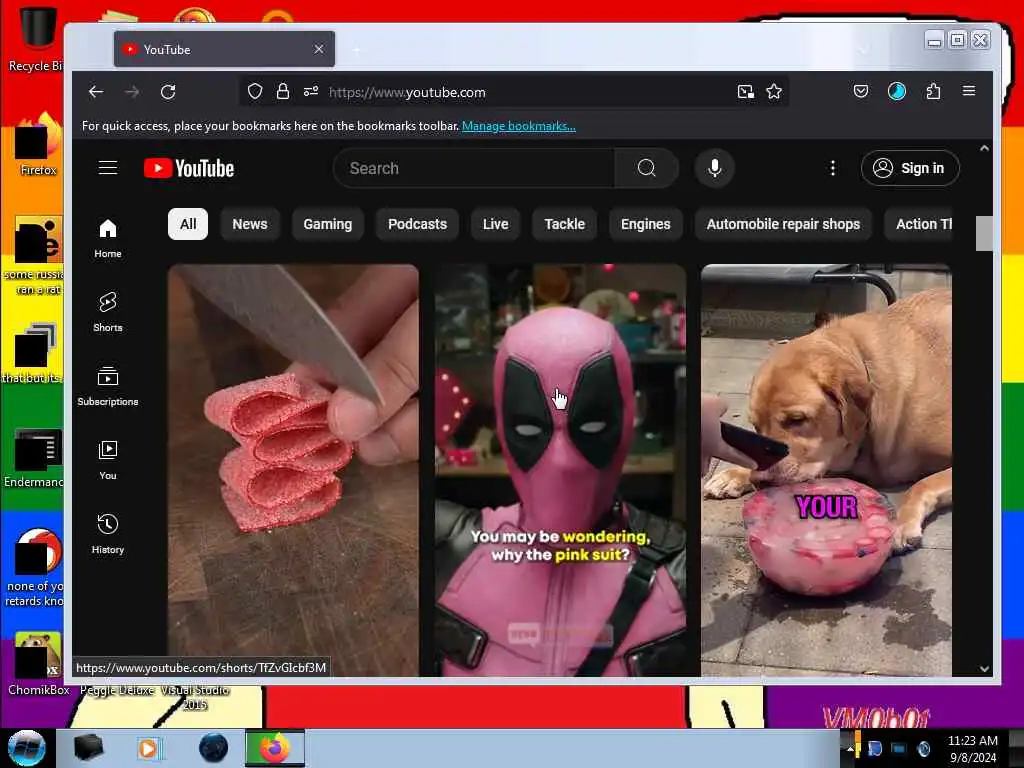Reload the YouTube page
Viewport: 1024px width, 768px height.
coord(168,92)
